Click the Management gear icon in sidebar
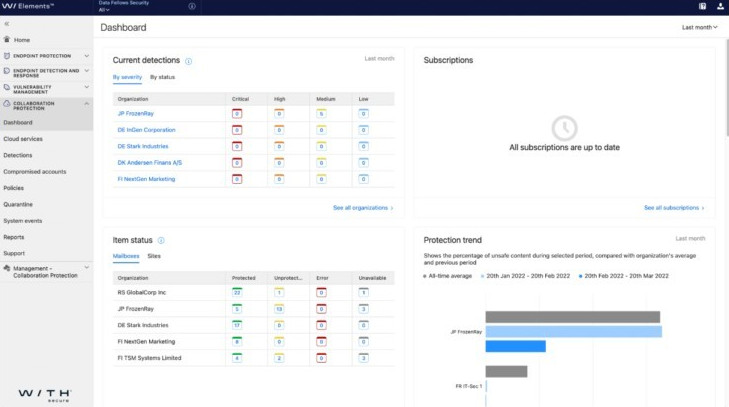Image resolution: width=729 pixels, height=407 pixels. 7,268
